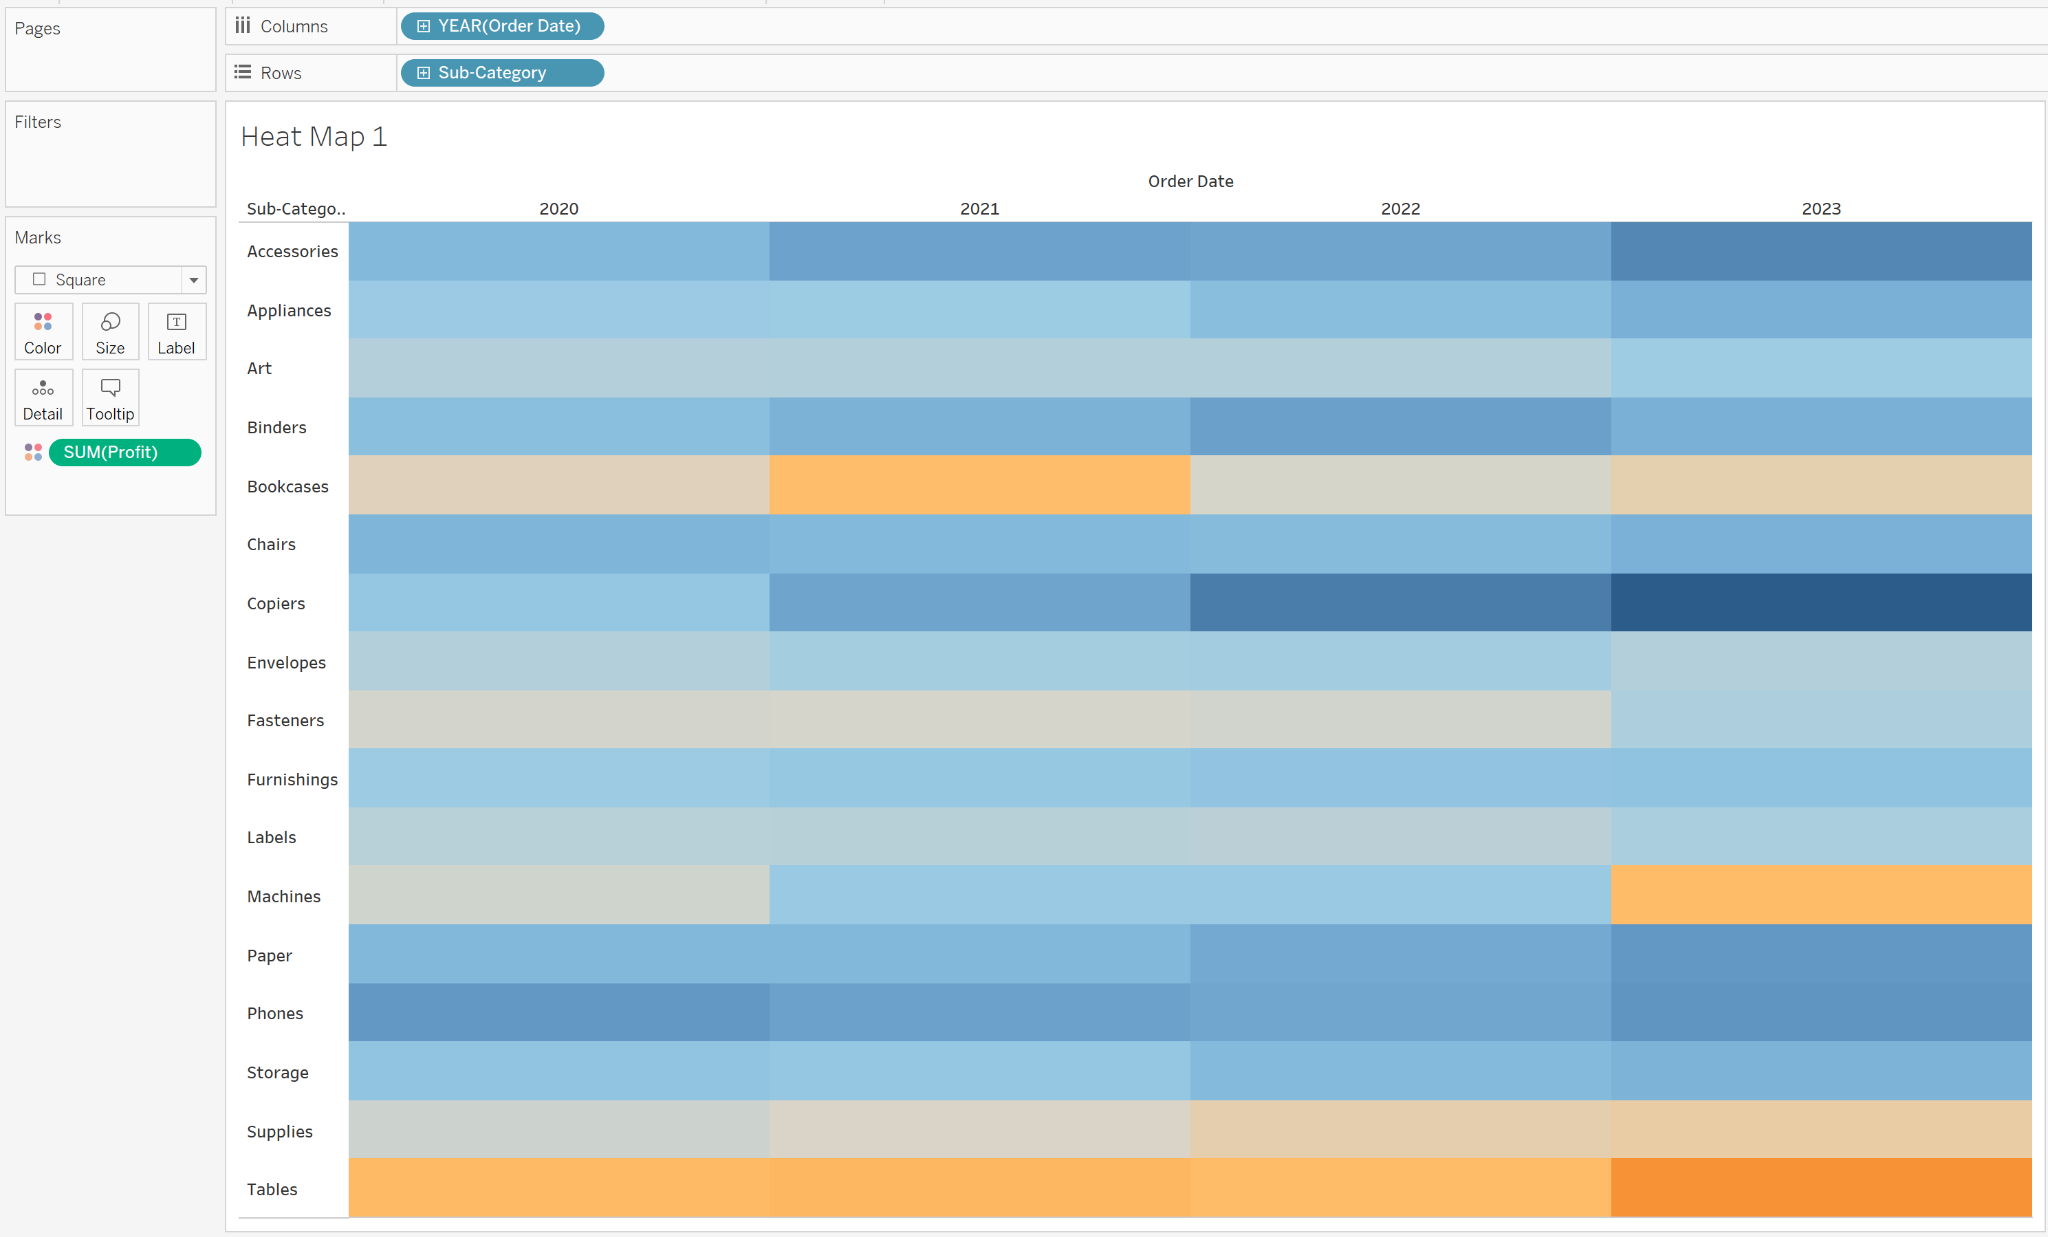Screen dimensions: 2048x1237
Task: Open the Label mark card
Action: [176, 331]
